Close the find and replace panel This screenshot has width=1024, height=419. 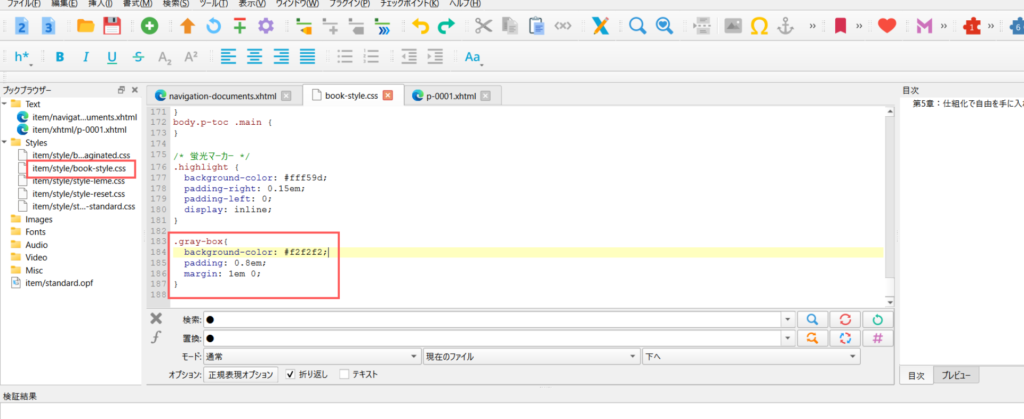[156, 319]
